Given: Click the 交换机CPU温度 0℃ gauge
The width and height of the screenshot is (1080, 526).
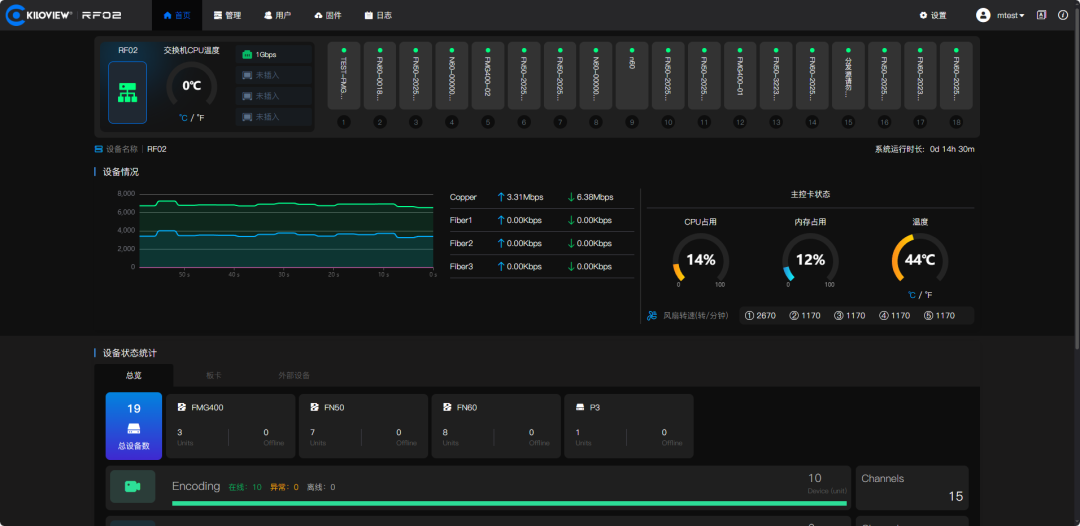Looking at the screenshot, I should (x=191, y=86).
